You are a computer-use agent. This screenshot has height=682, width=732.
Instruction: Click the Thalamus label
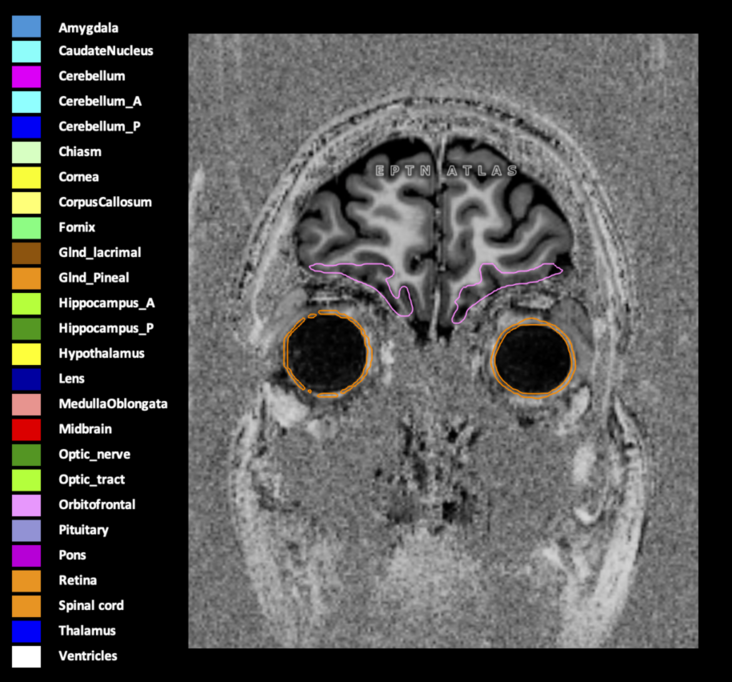pyautogui.click(x=87, y=631)
